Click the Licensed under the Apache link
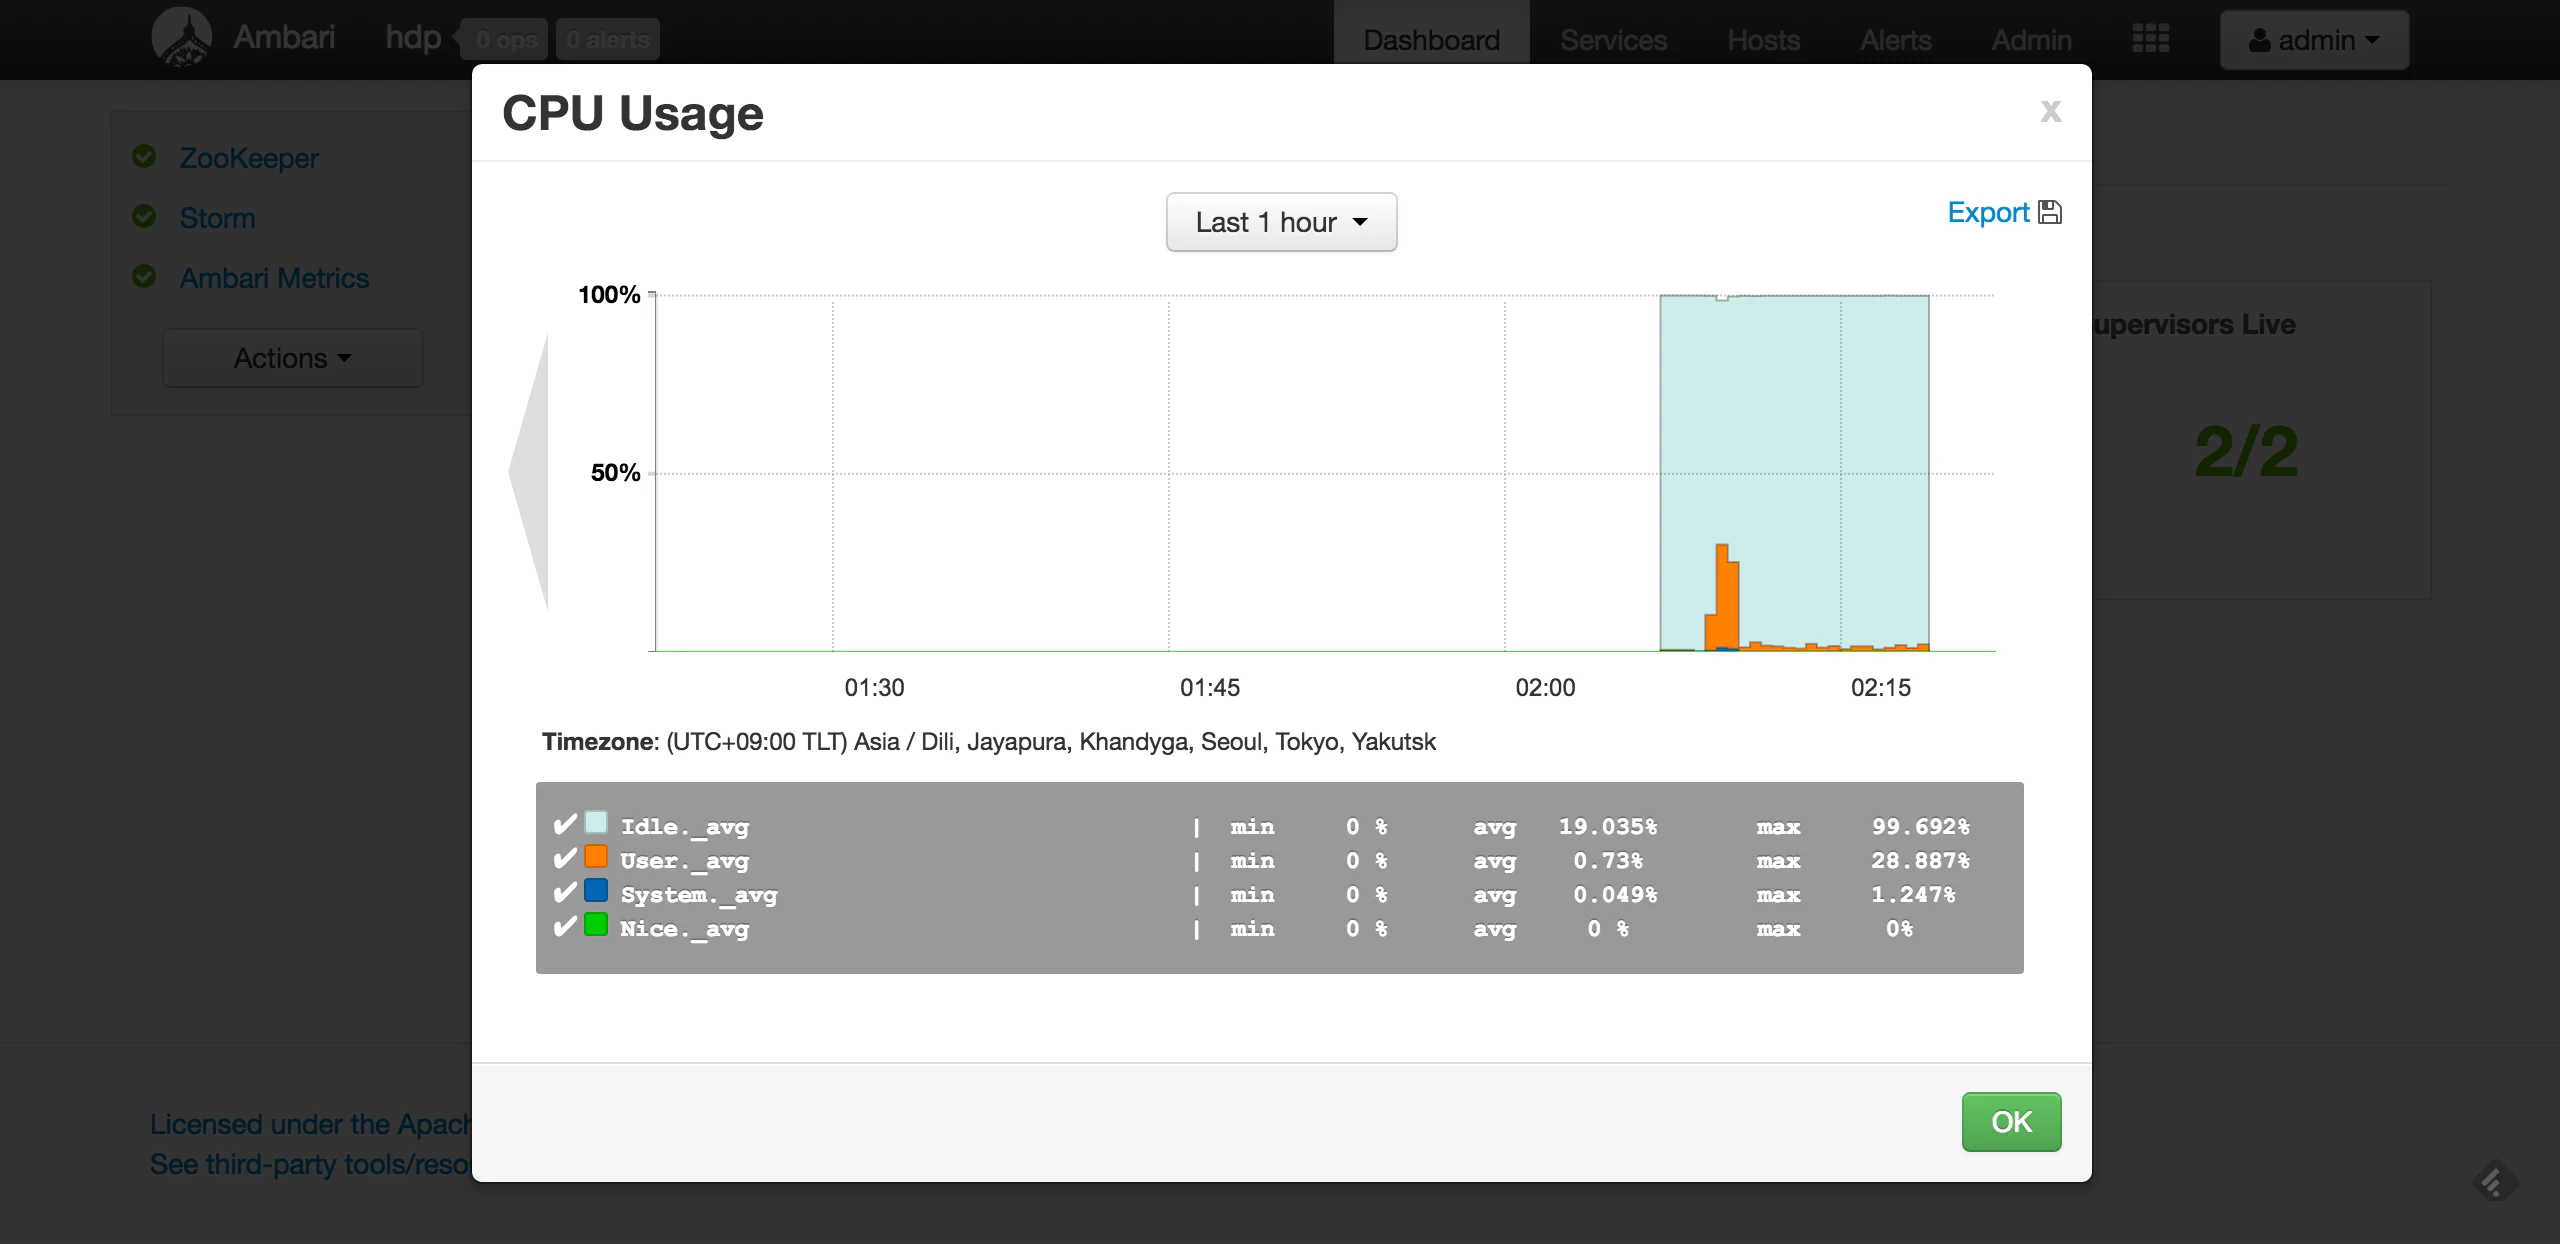Screen dimensions: 2560x1244 click(x=311, y=1124)
